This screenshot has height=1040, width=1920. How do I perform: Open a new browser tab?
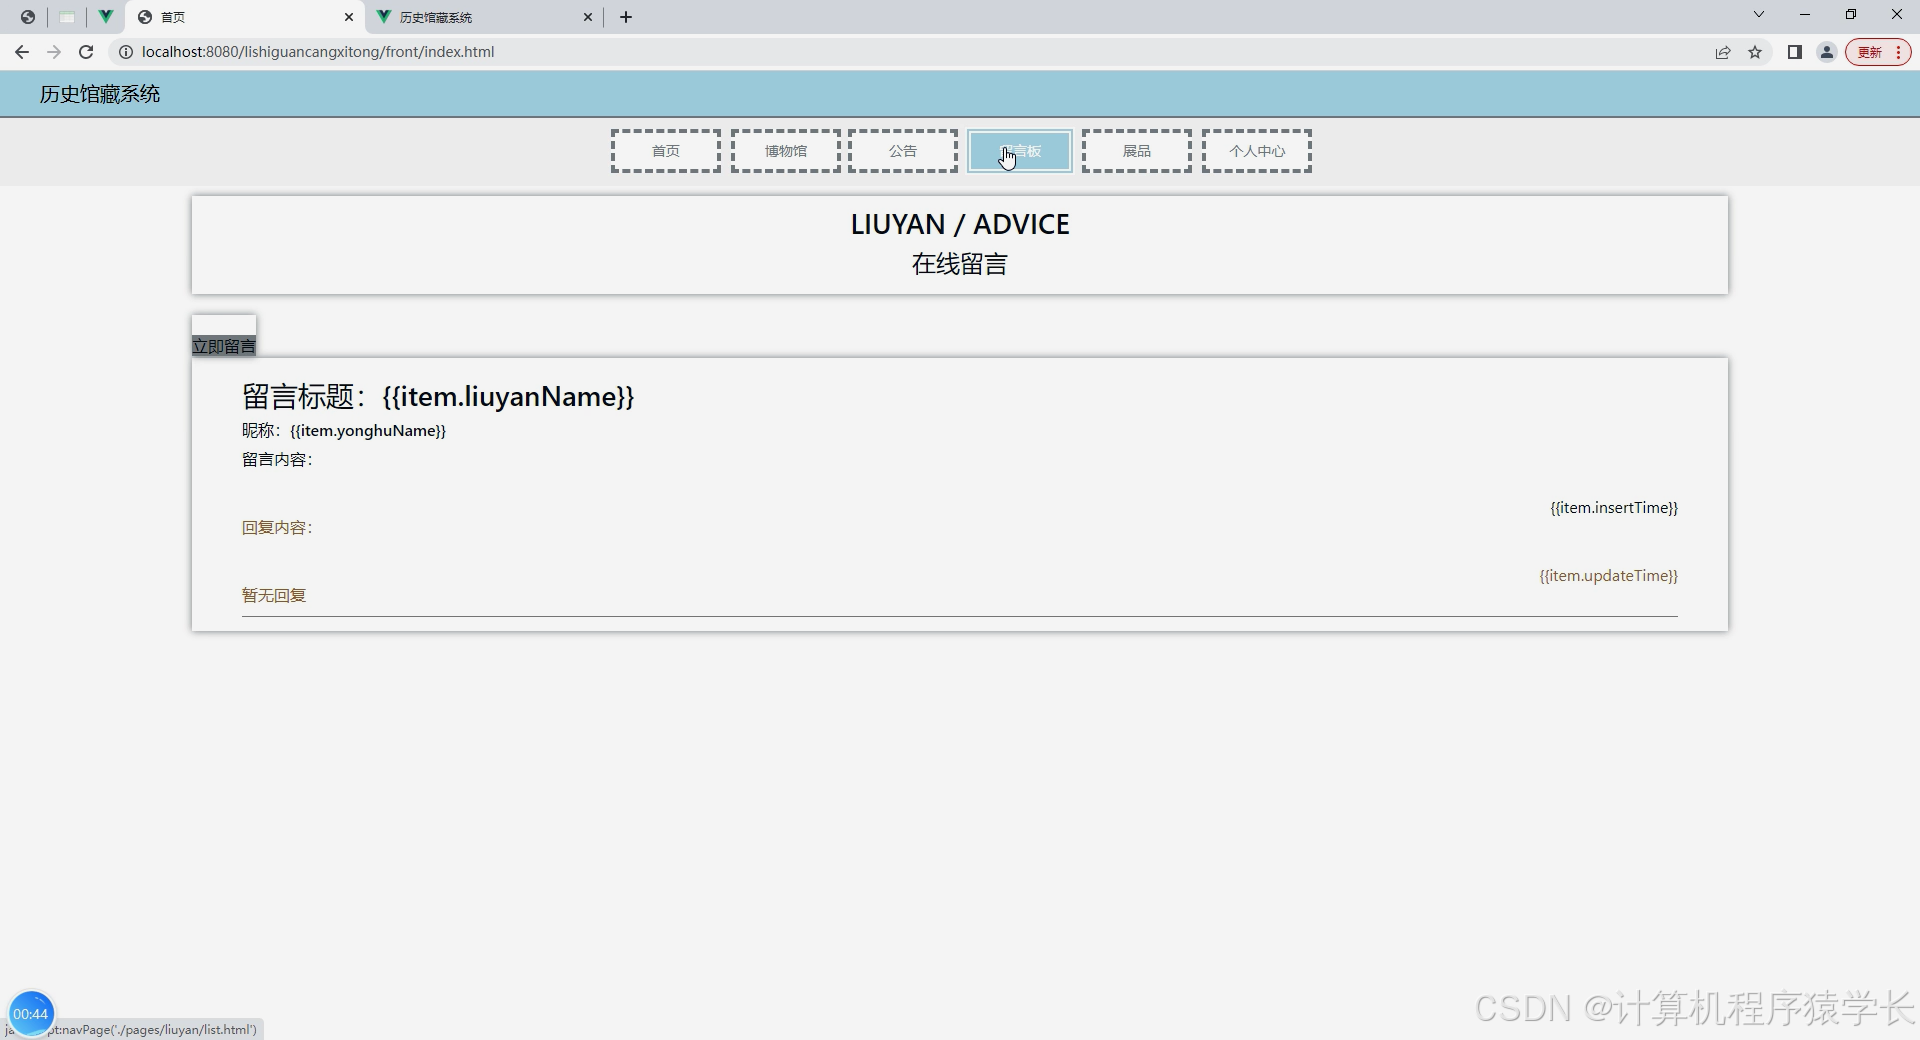point(626,17)
